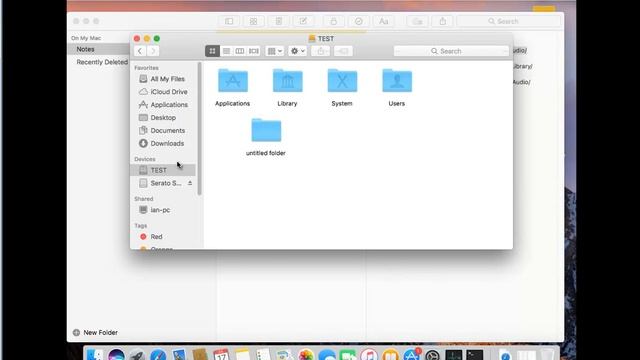Viewport: 640px width, 360px height.
Task: Click share icon in Notes toolbar
Action: pyautogui.click(x=443, y=21)
